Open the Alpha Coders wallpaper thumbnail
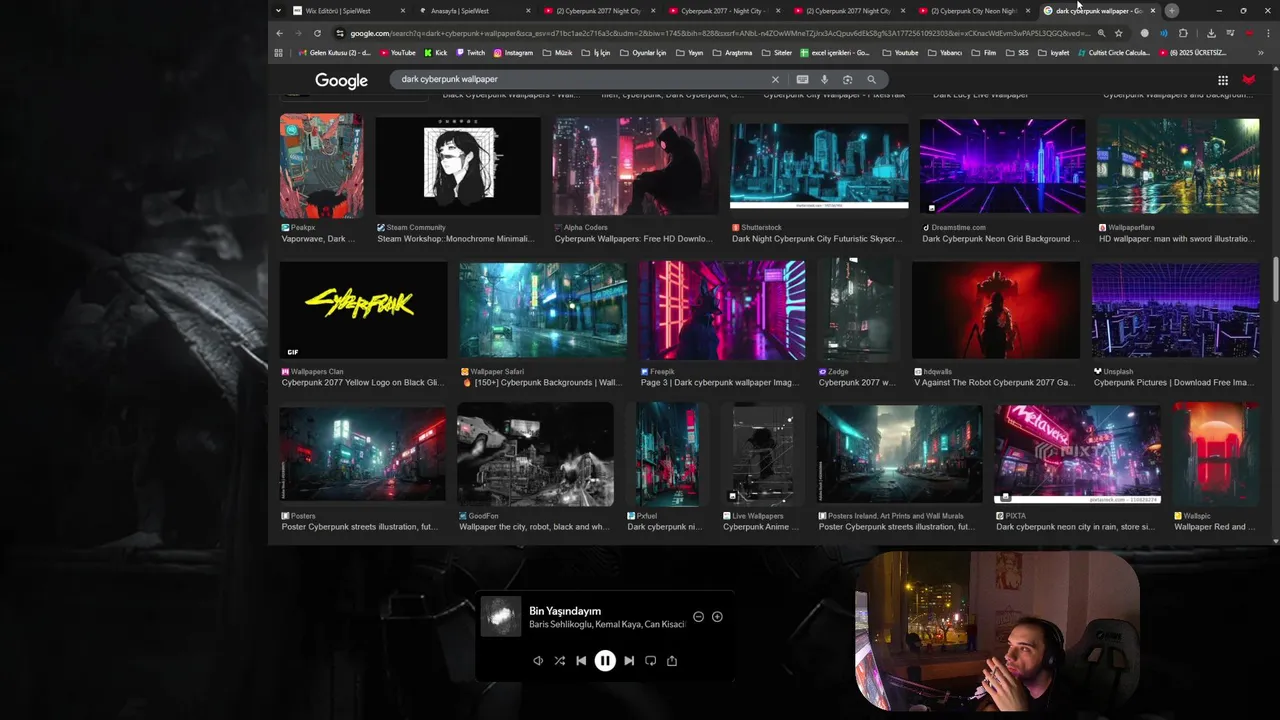The width and height of the screenshot is (1280, 720). pyautogui.click(x=635, y=165)
